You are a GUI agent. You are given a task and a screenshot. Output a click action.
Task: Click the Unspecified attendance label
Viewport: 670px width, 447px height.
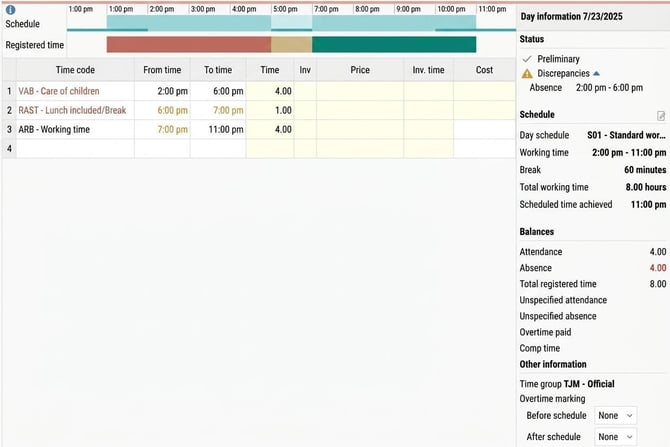[563, 300]
